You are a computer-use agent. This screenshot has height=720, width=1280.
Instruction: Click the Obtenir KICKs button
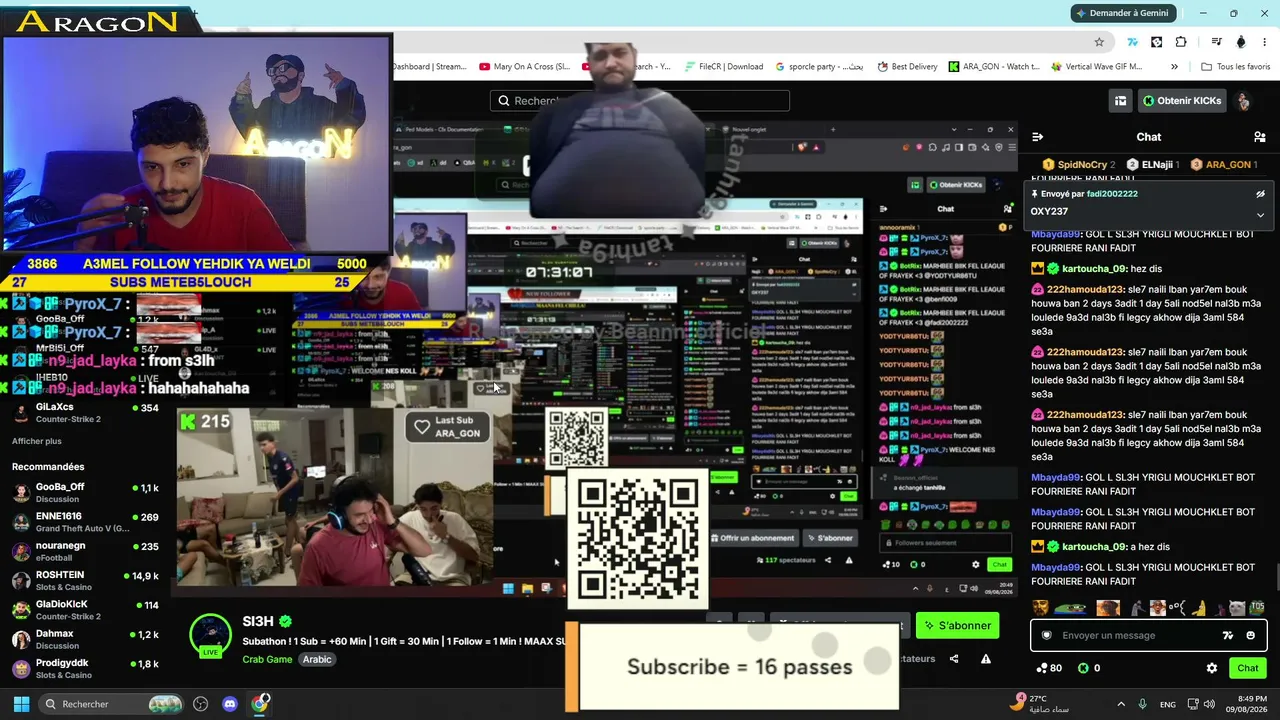[1182, 101]
